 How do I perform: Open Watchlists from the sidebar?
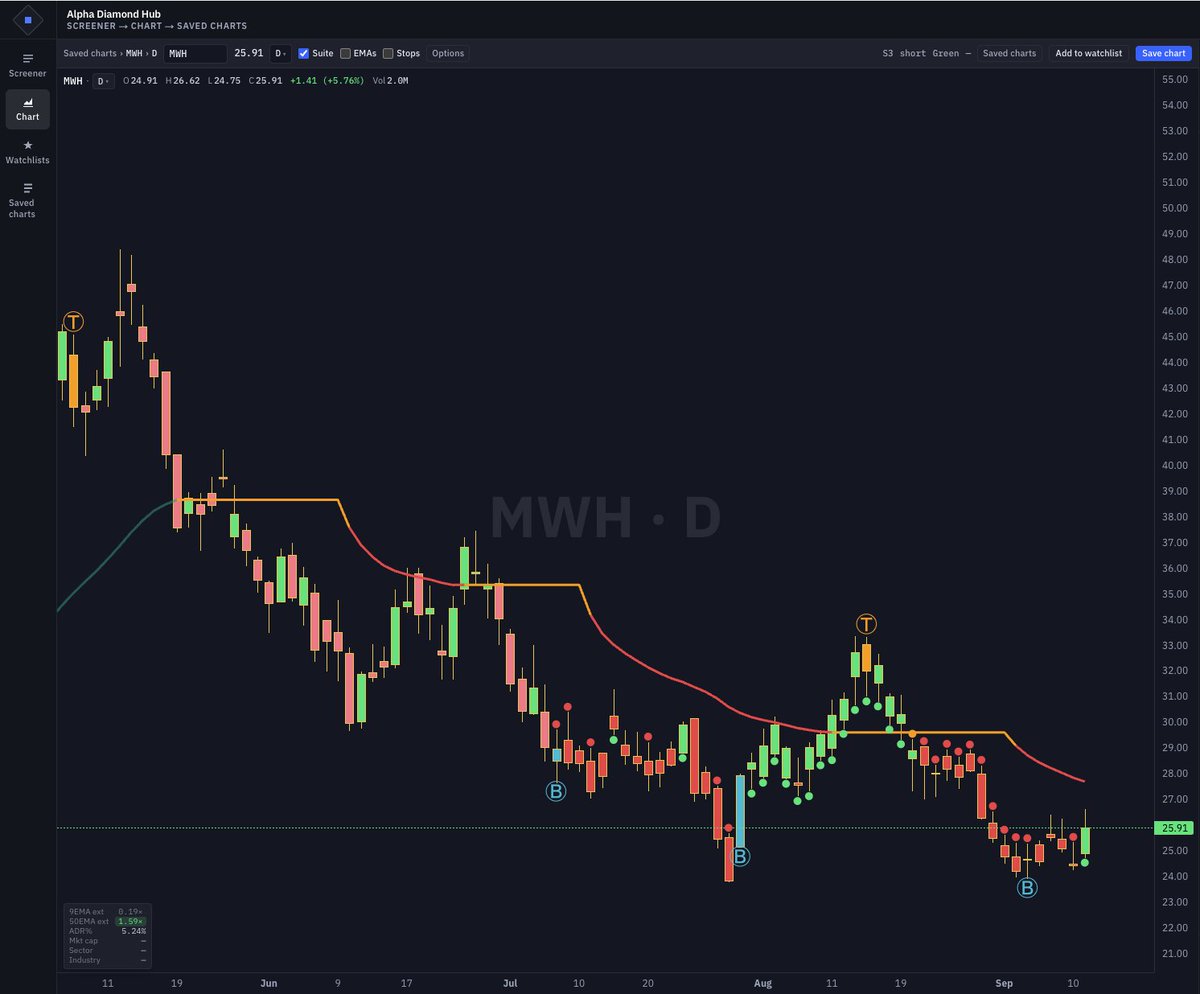(x=28, y=152)
